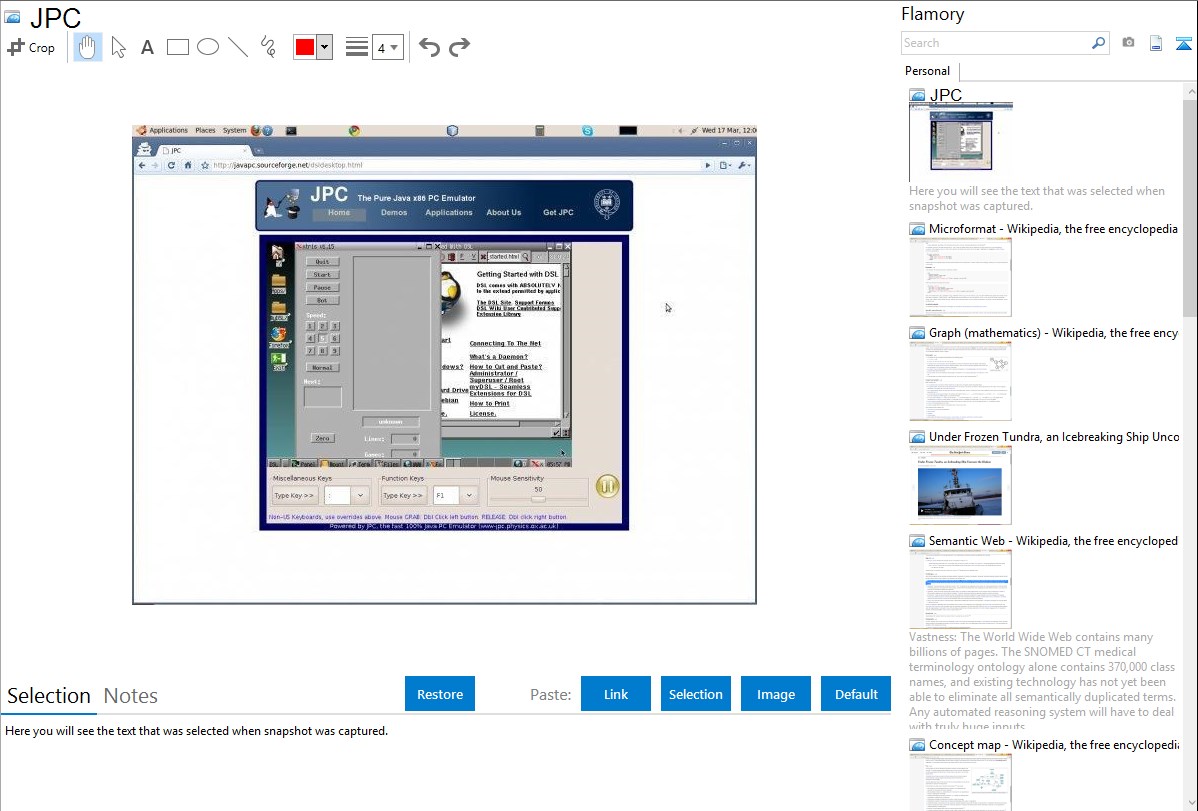Click the large JPC snapshot preview image
Screen dimensions: 1198x811
point(445,365)
